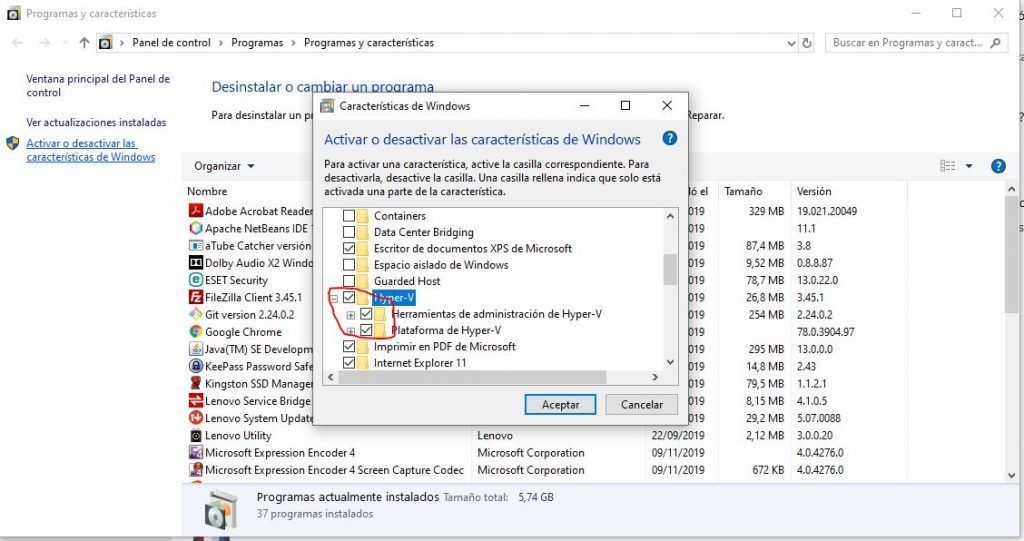Click the Git version 2.24.0.2 icon
This screenshot has height=541, width=1024.
point(195,314)
